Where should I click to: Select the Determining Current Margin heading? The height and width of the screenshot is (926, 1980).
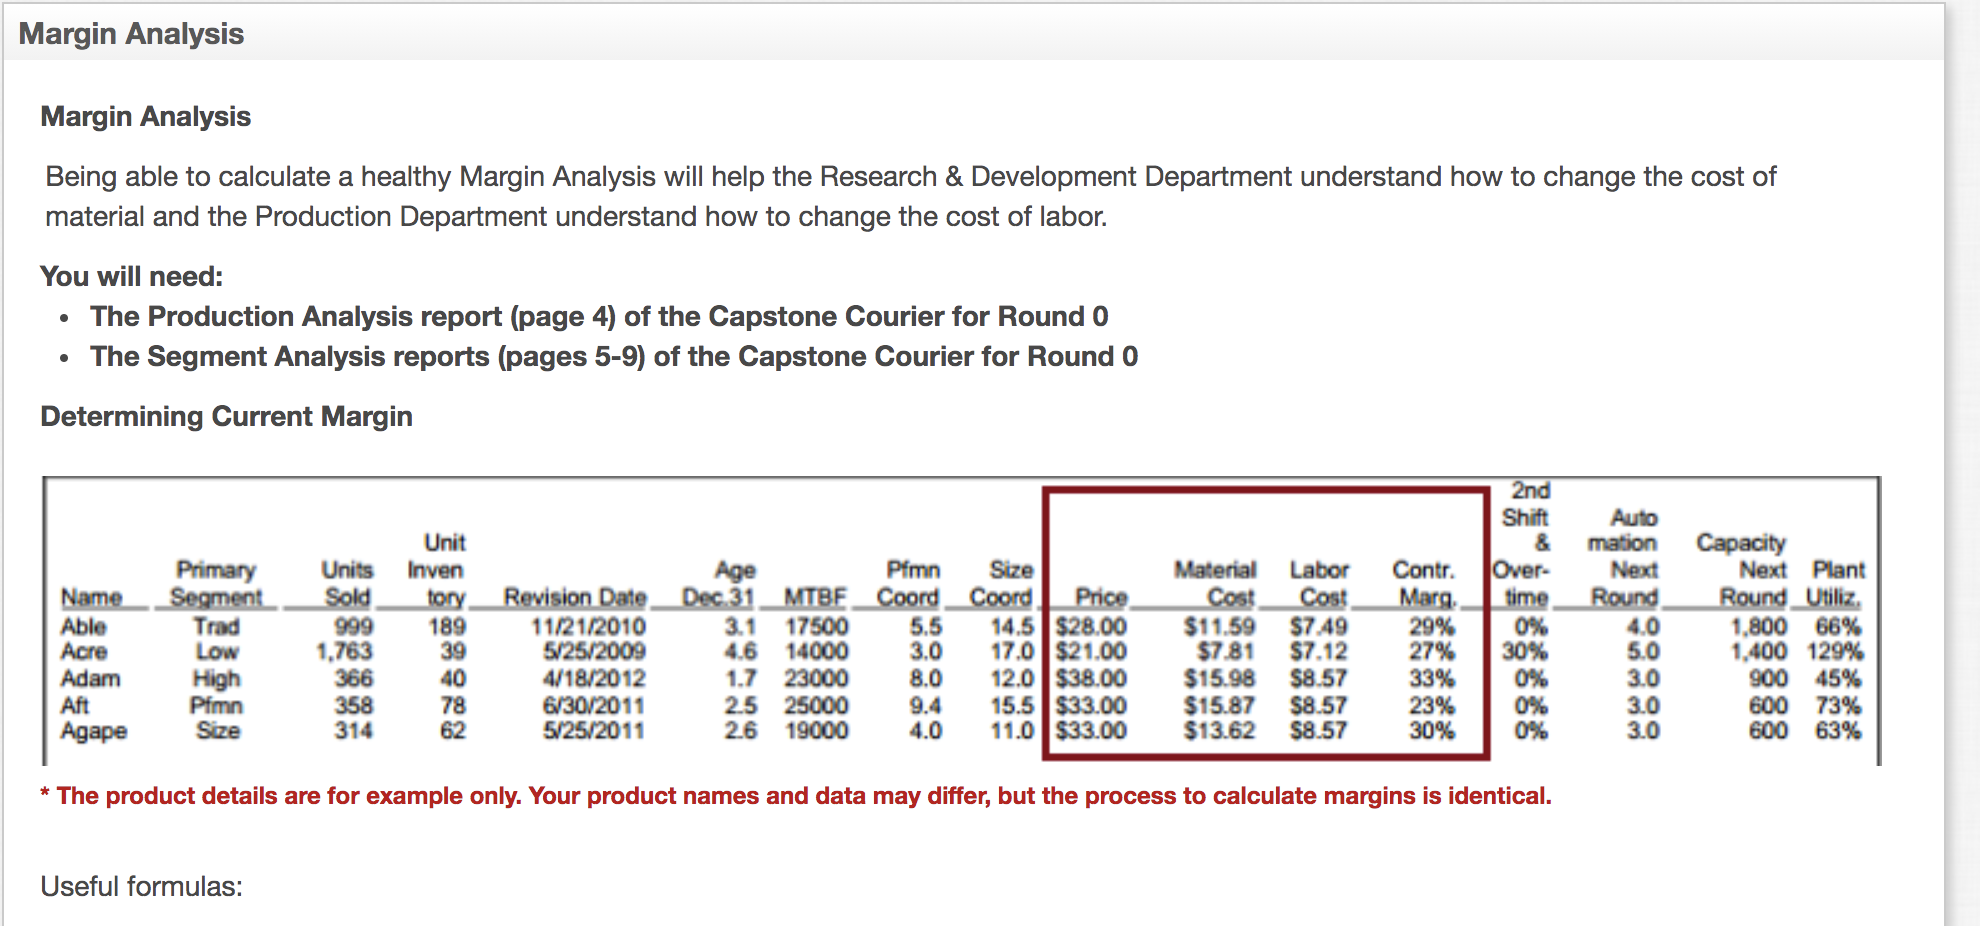click(x=225, y=416)
